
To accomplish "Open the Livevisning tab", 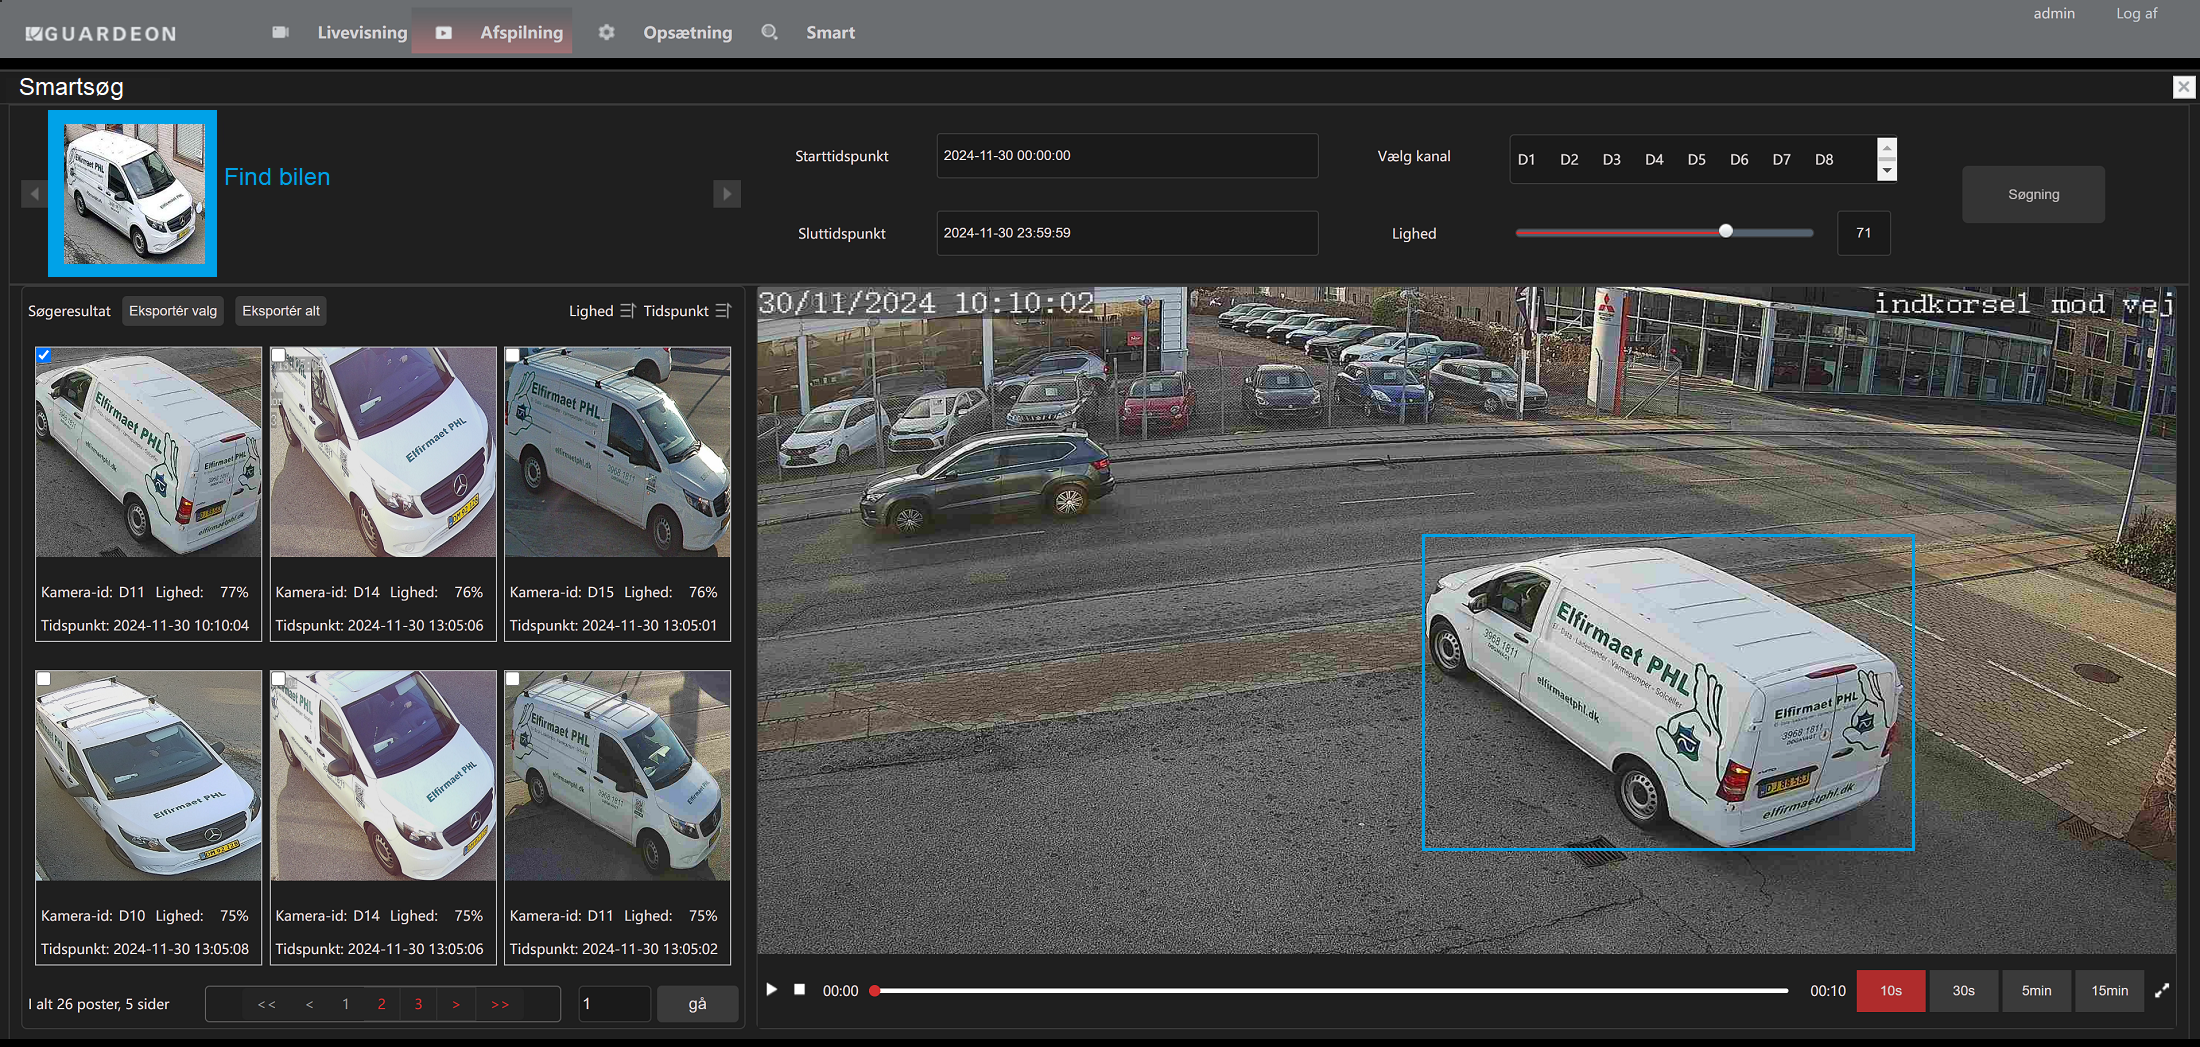I will [x=362, y=32].
